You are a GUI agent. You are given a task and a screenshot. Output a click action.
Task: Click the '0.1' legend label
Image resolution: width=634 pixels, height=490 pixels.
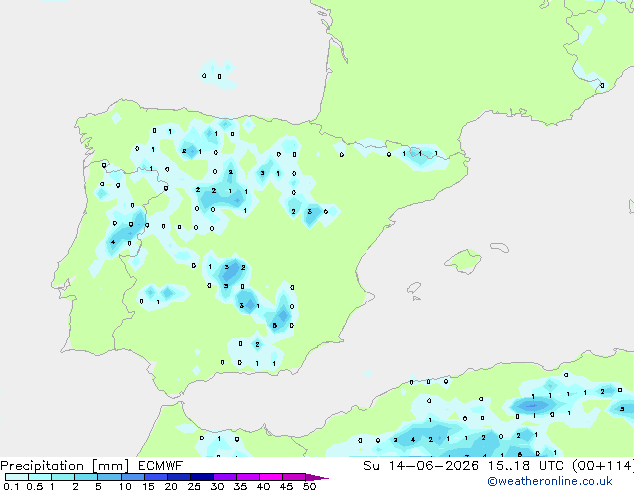[x=11, y=486]
